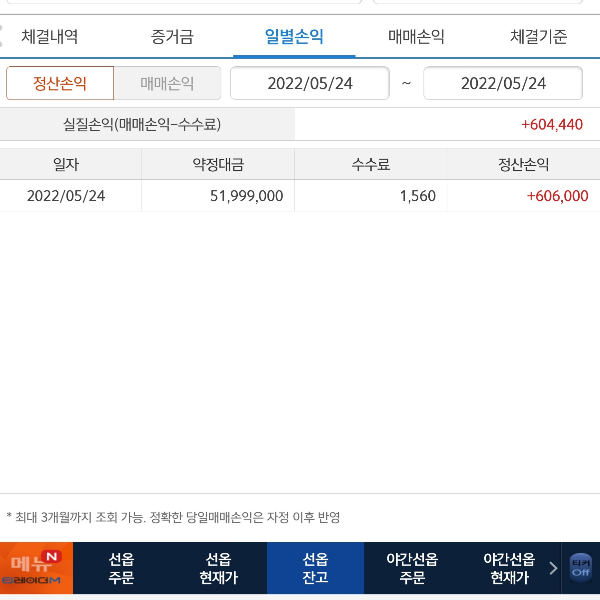The image size is (600, 600).
Task: Open the start date picker field
Action: [x=310, y=83]
